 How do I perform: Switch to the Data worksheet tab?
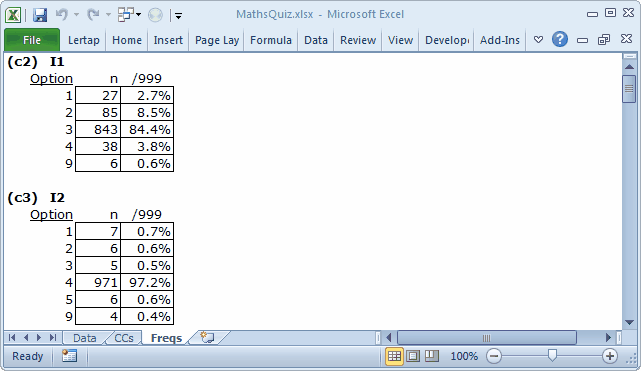pos(85,338)
